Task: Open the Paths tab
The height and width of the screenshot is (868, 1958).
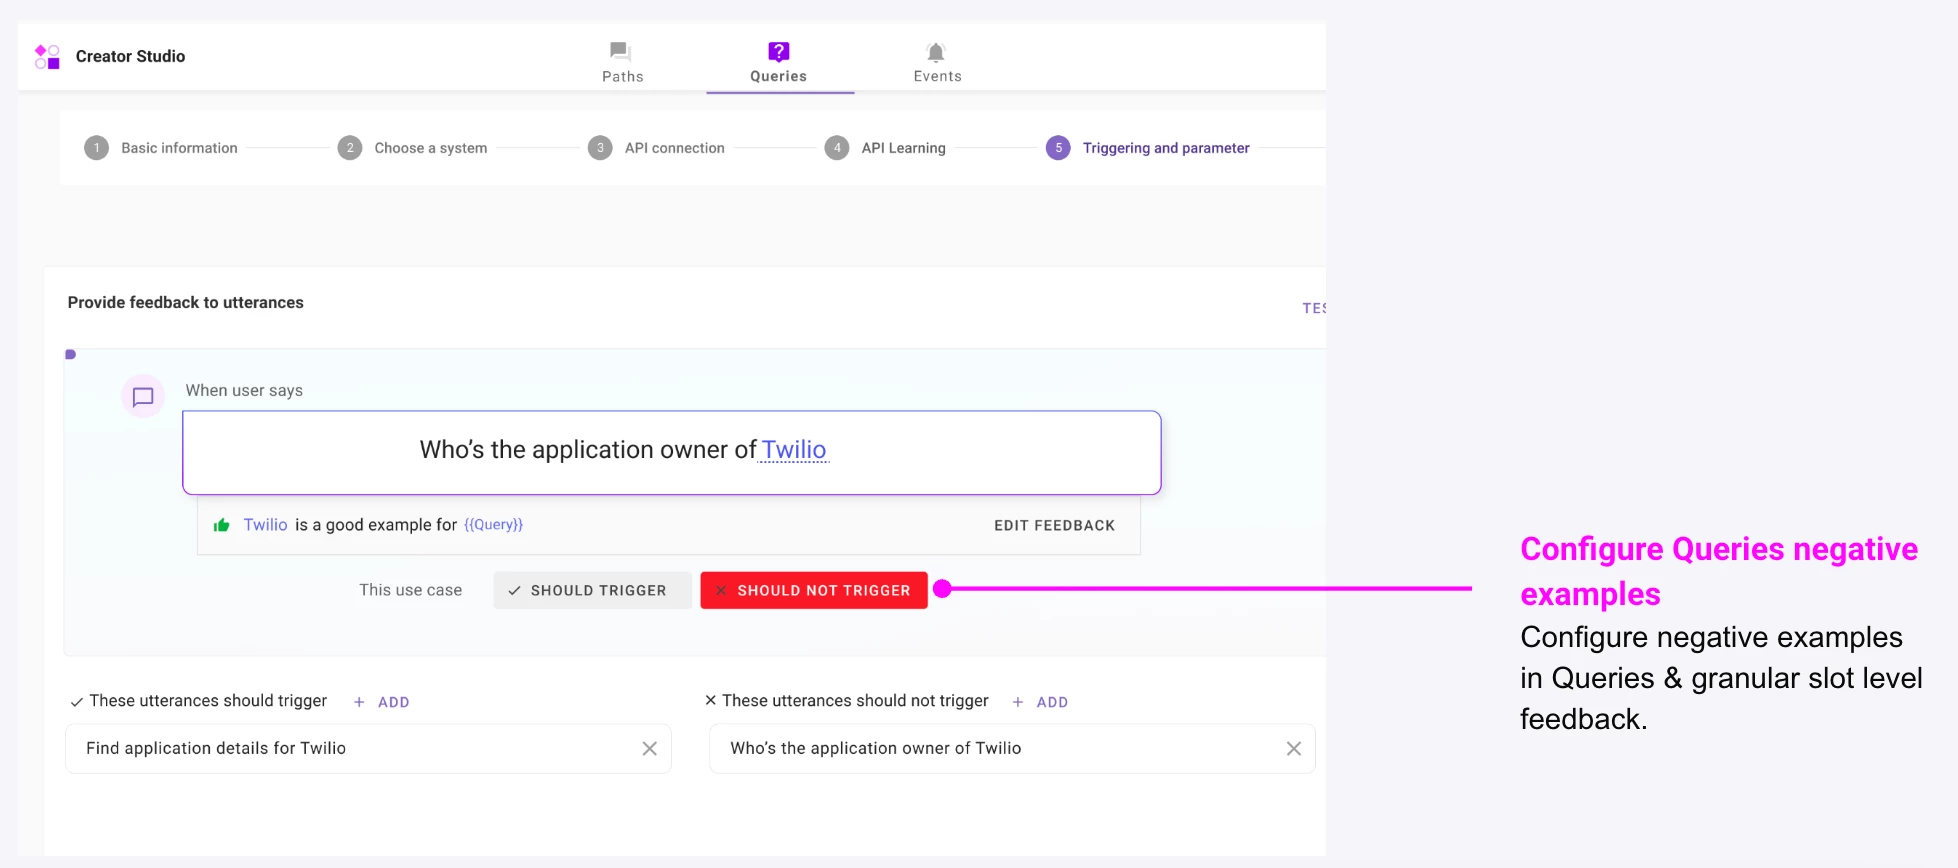Action: pyautogui.click(x=622, y=62)
